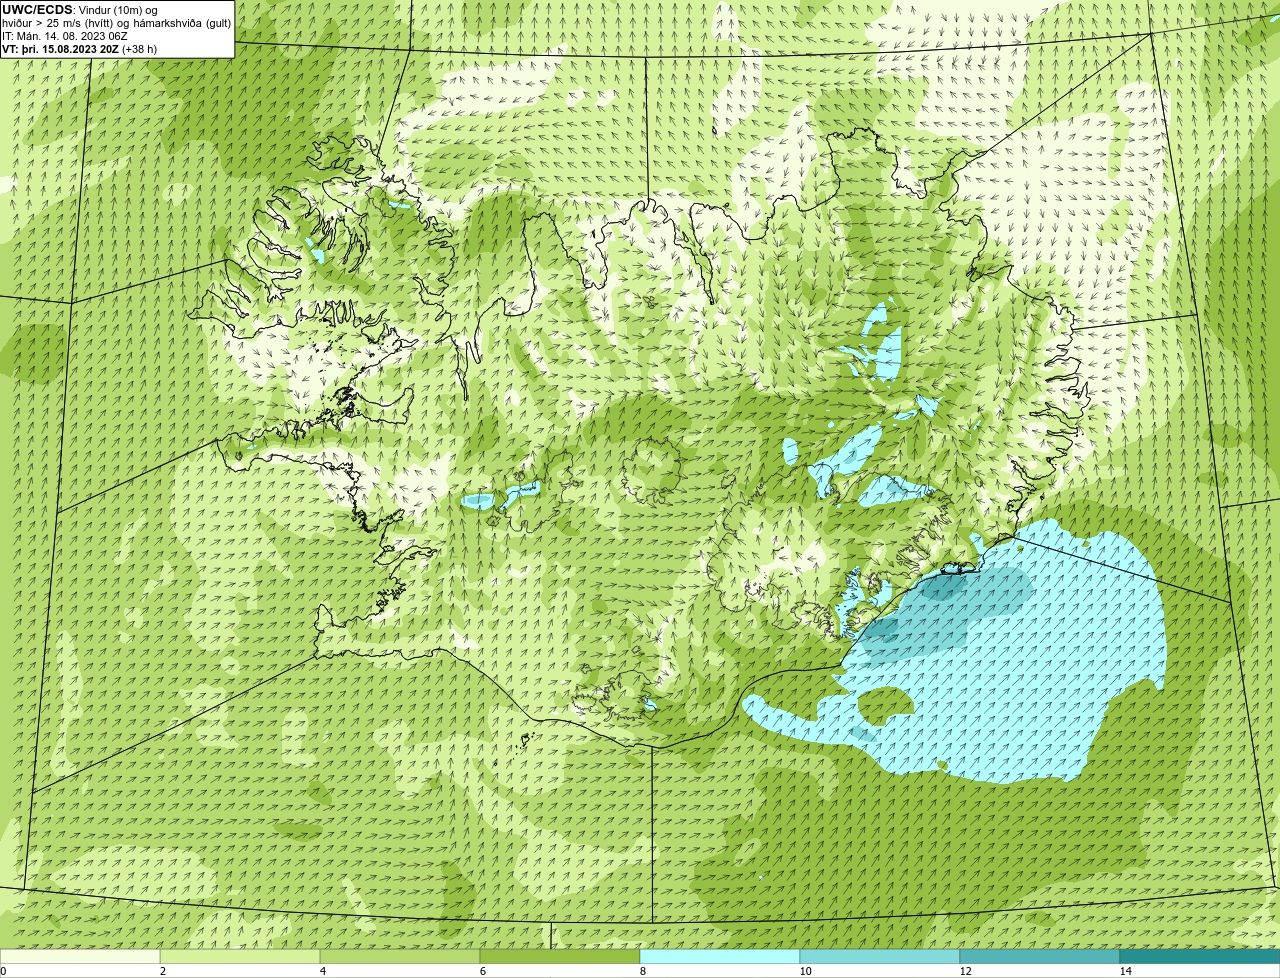Click the "VT: þri. 15.08.2023 20Z (+38 h)" line
Image resolution: width=1280 pixels, height=978 pixels.
pos(79,48)
